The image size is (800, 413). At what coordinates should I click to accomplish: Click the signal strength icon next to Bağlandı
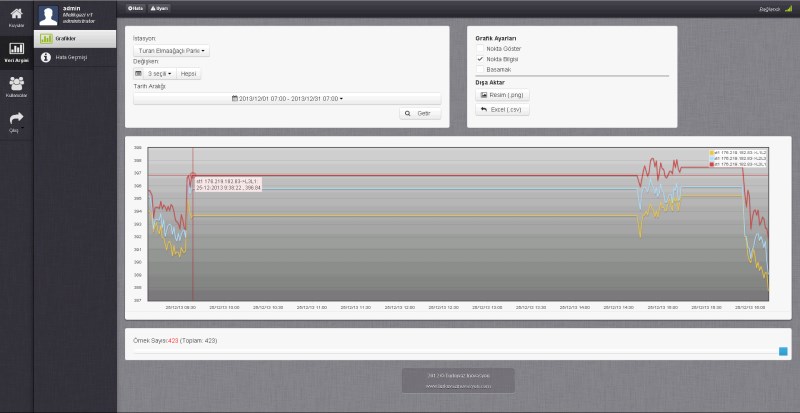(788, 8)
